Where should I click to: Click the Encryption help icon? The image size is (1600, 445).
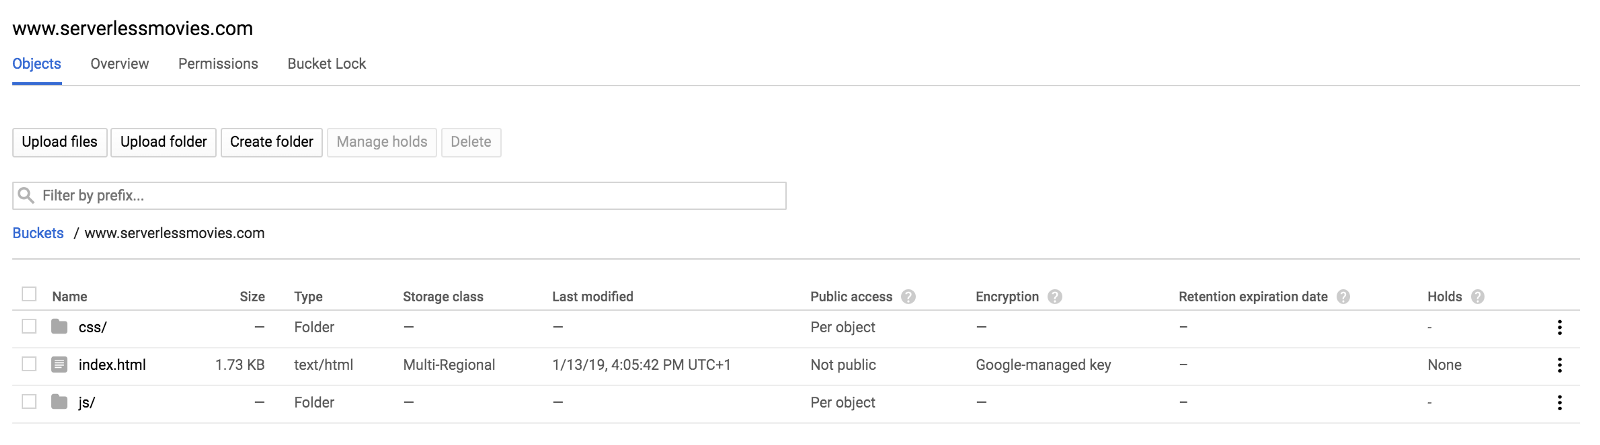click(1055, 297)
